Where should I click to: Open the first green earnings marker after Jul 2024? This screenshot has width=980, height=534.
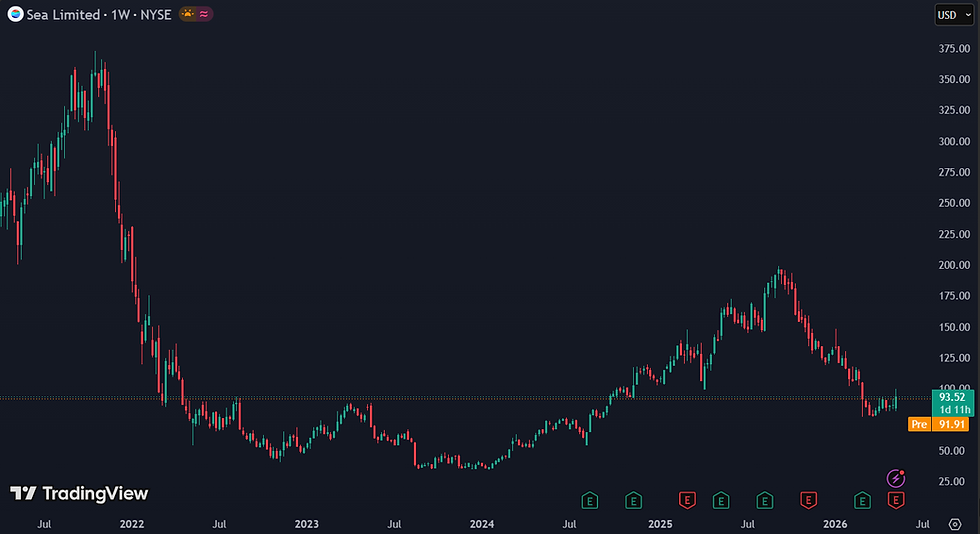tap(590, 500)
